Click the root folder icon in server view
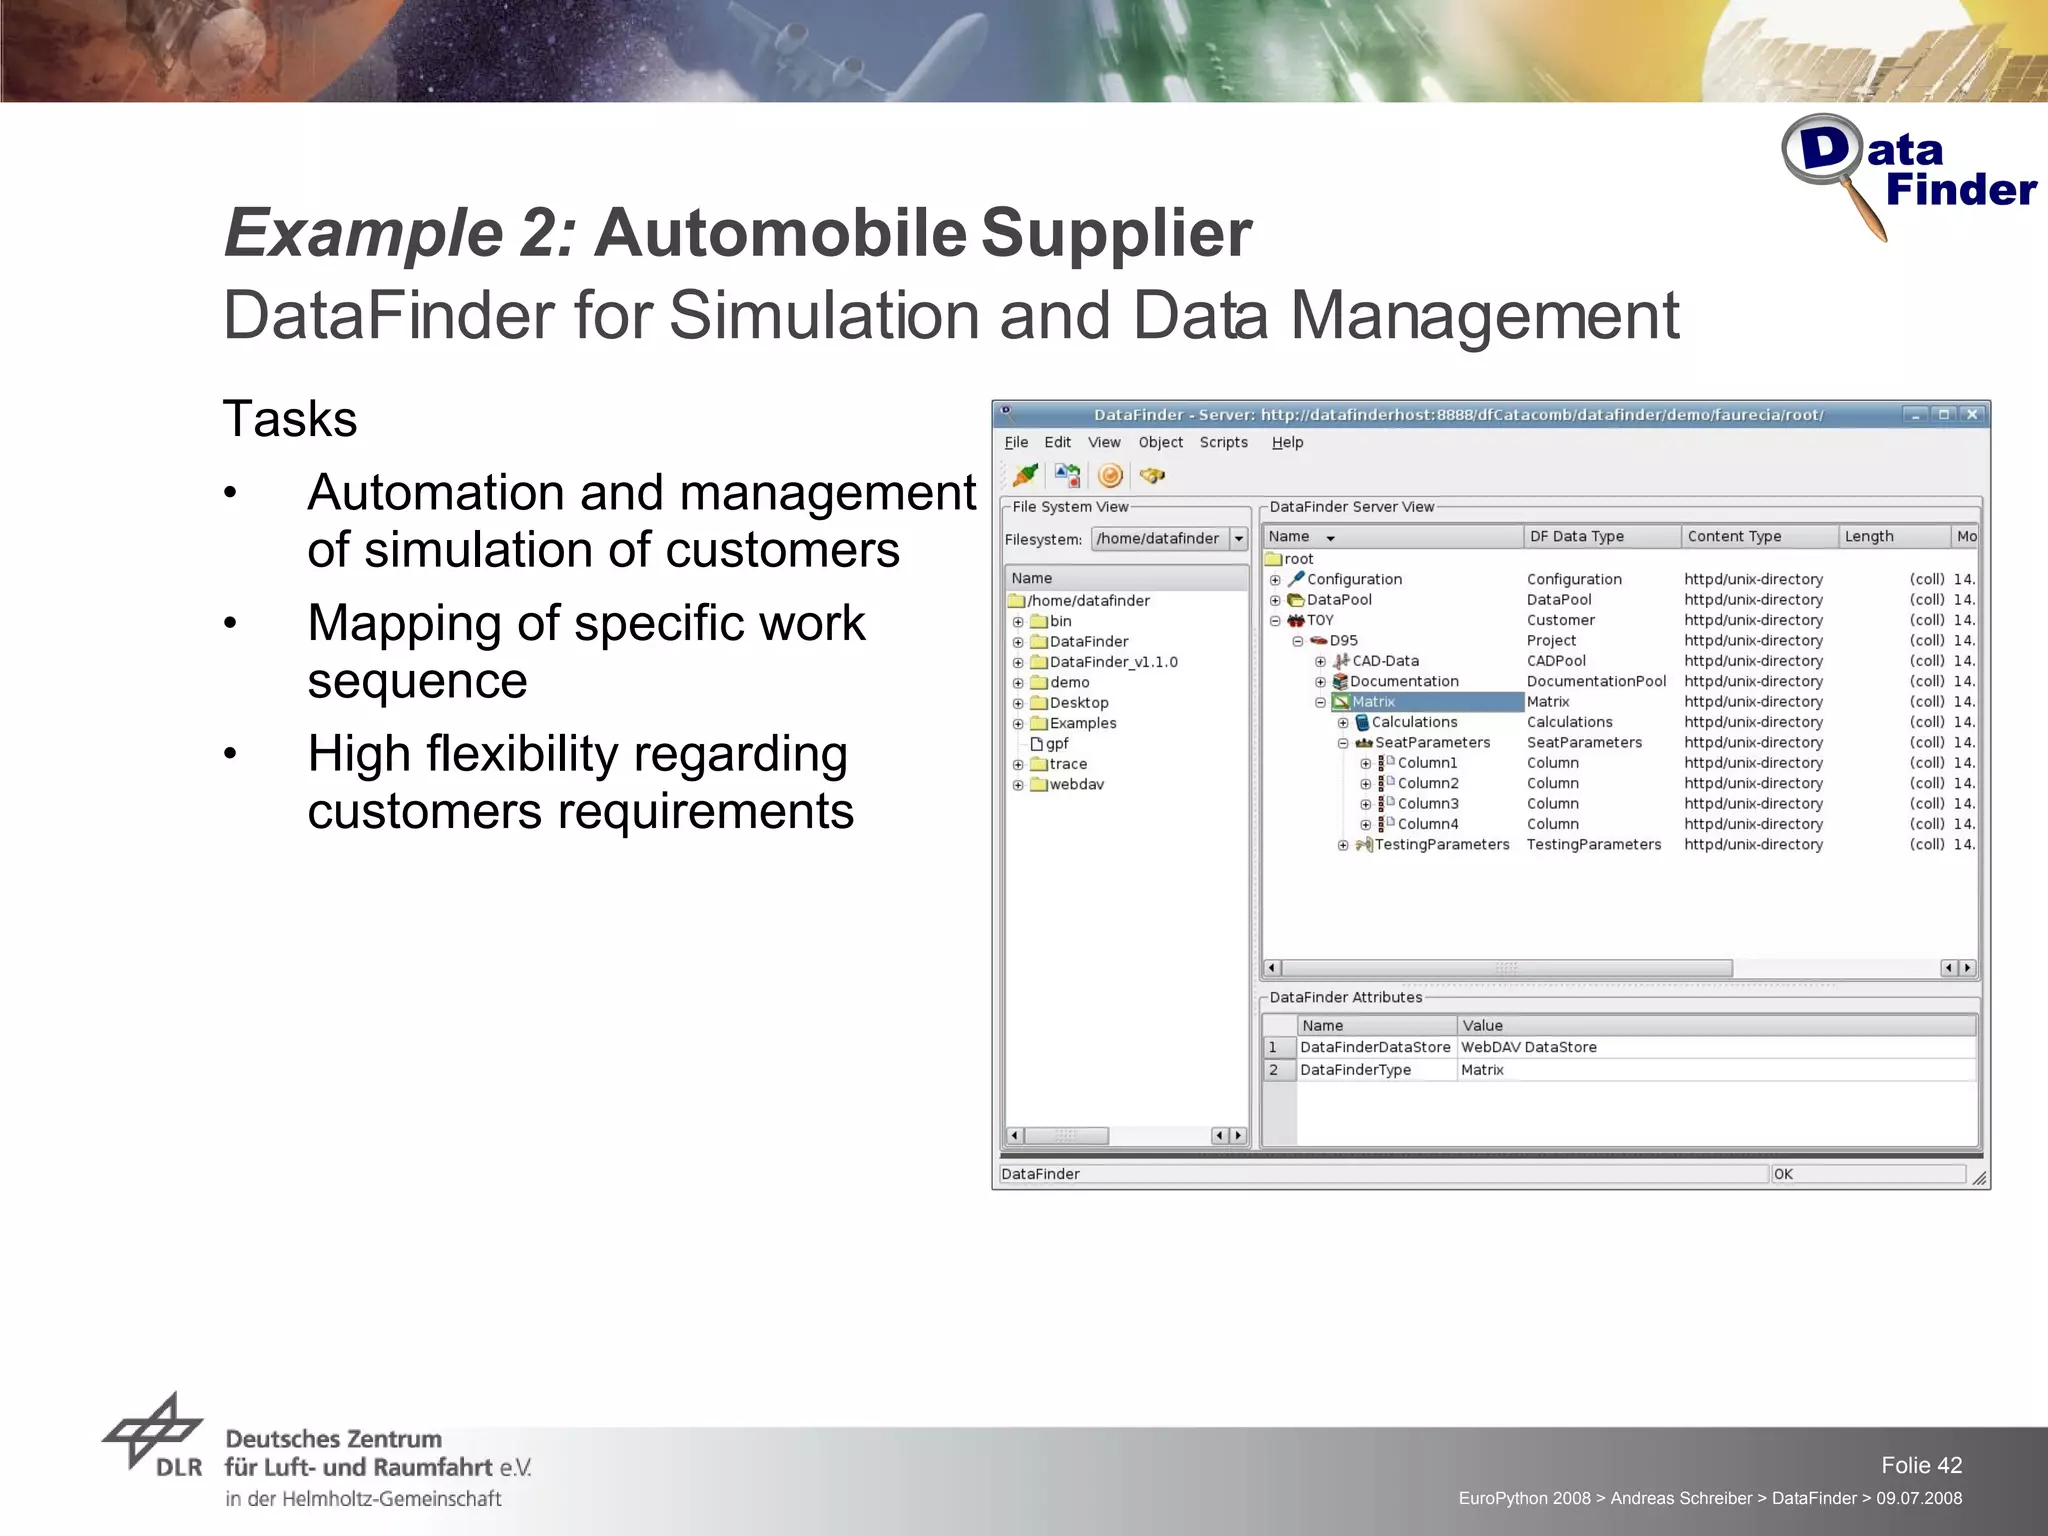Screen dimensions: 2048x1536 [x=1273, y=559]
